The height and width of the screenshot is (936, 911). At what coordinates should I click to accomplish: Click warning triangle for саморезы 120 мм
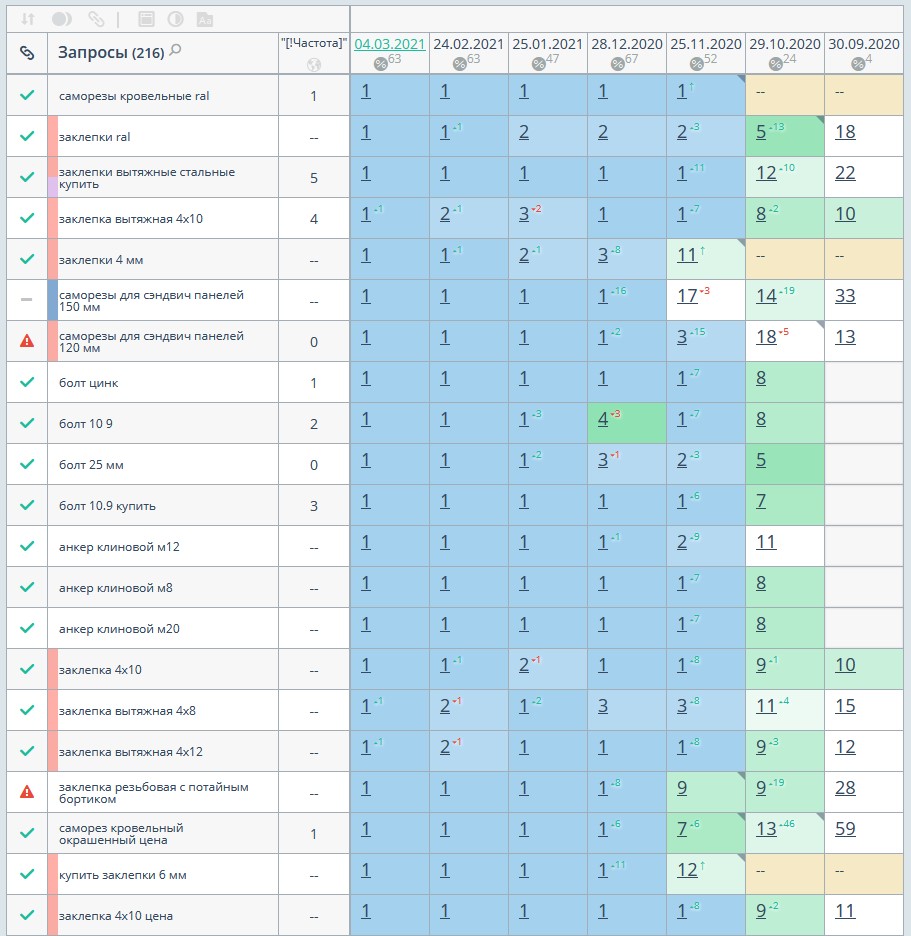[27, 341]
